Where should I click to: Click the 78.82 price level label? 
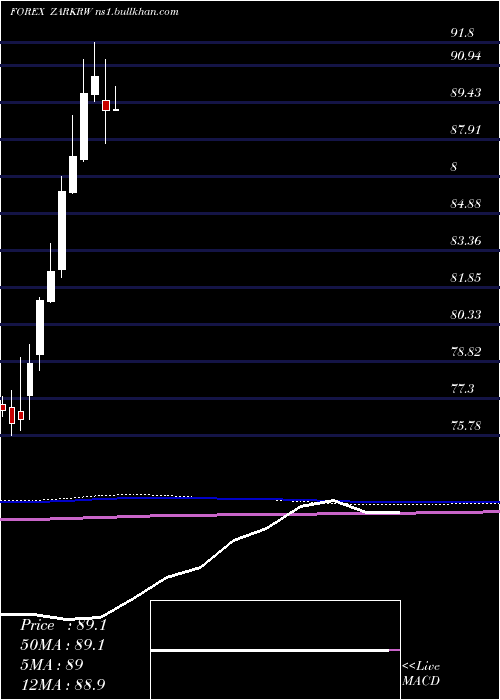466,352
